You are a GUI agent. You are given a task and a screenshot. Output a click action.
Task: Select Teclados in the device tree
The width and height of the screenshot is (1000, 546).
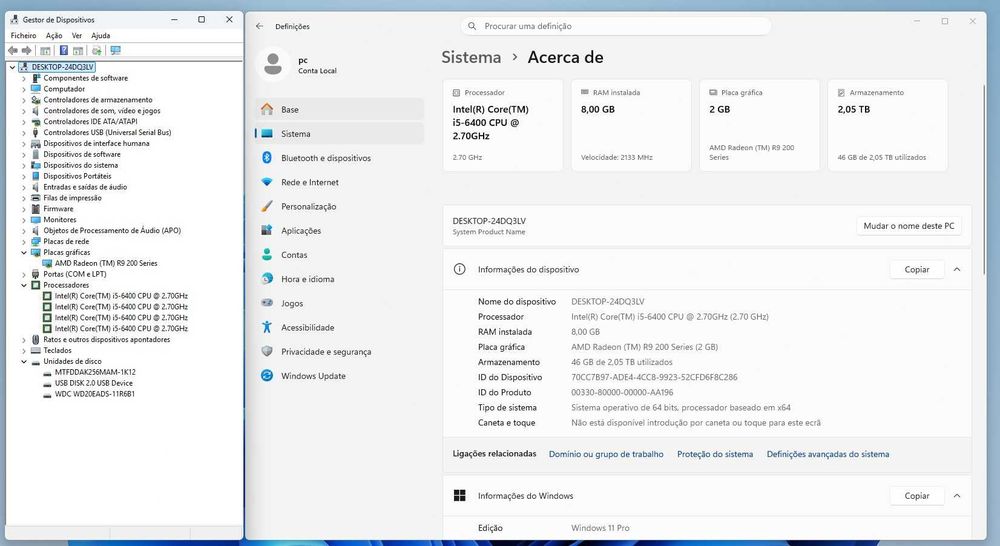57,351
